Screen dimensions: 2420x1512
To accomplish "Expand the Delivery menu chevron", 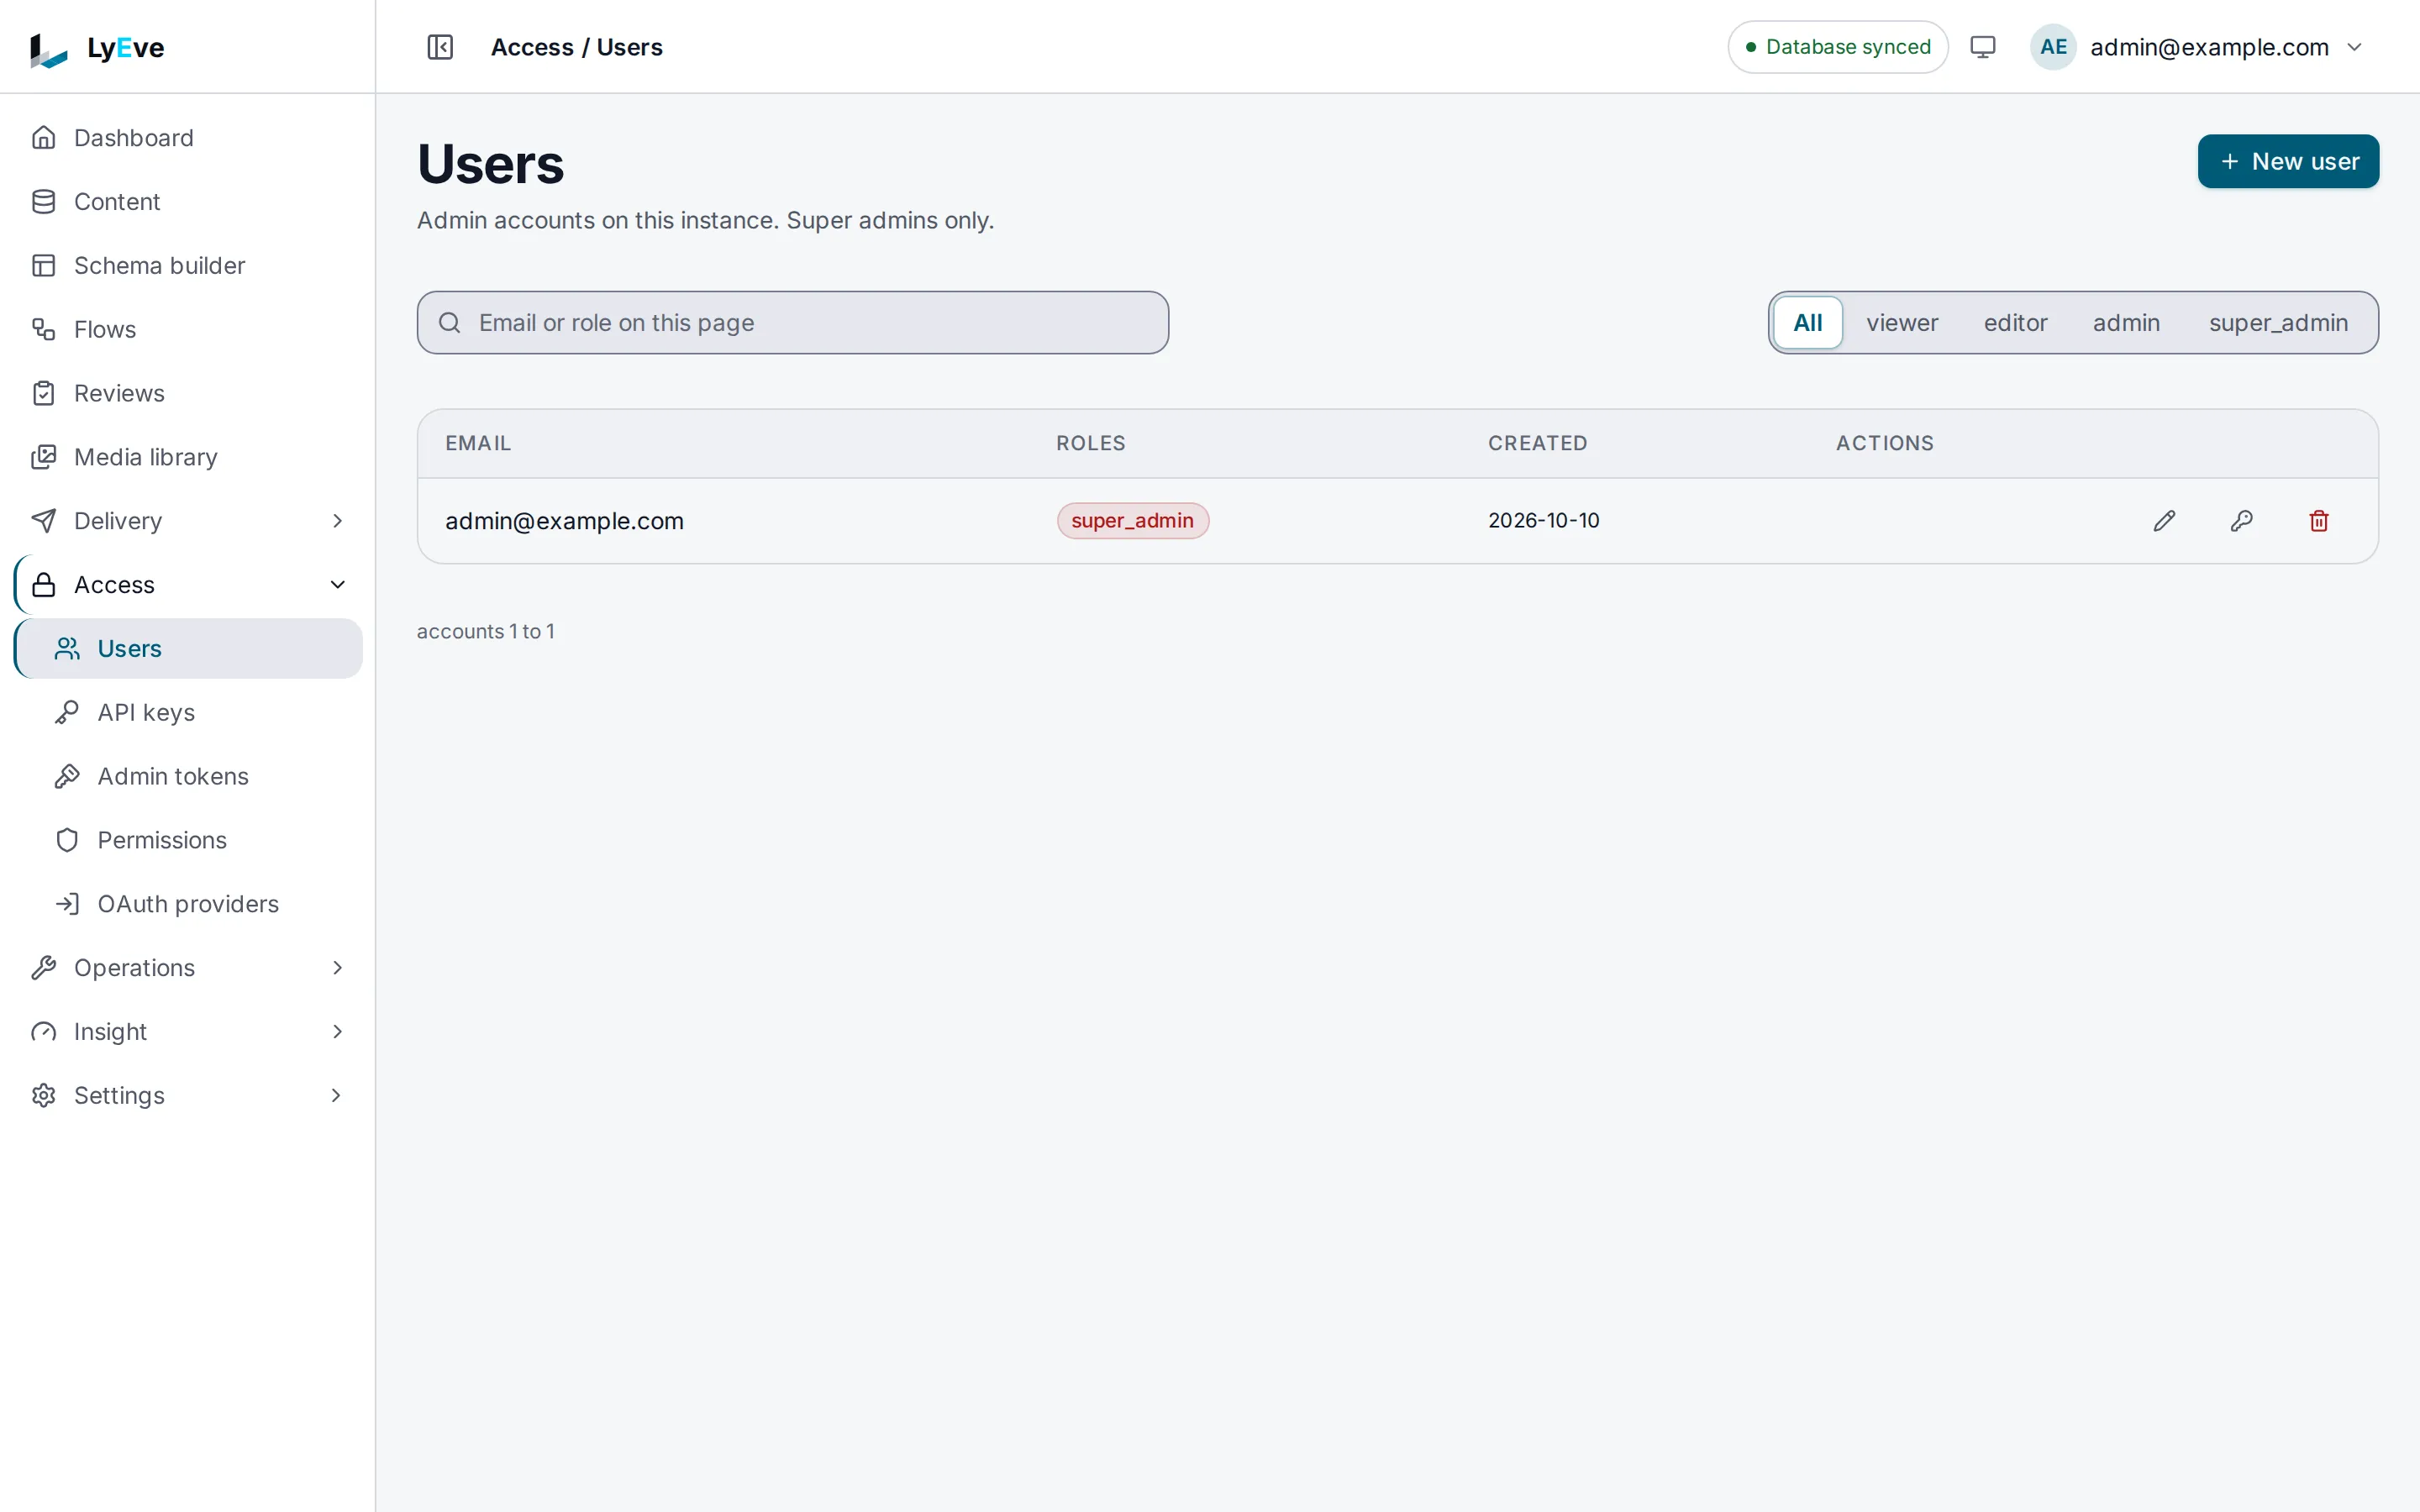I will pyautogui.click(x=337, y=521).
